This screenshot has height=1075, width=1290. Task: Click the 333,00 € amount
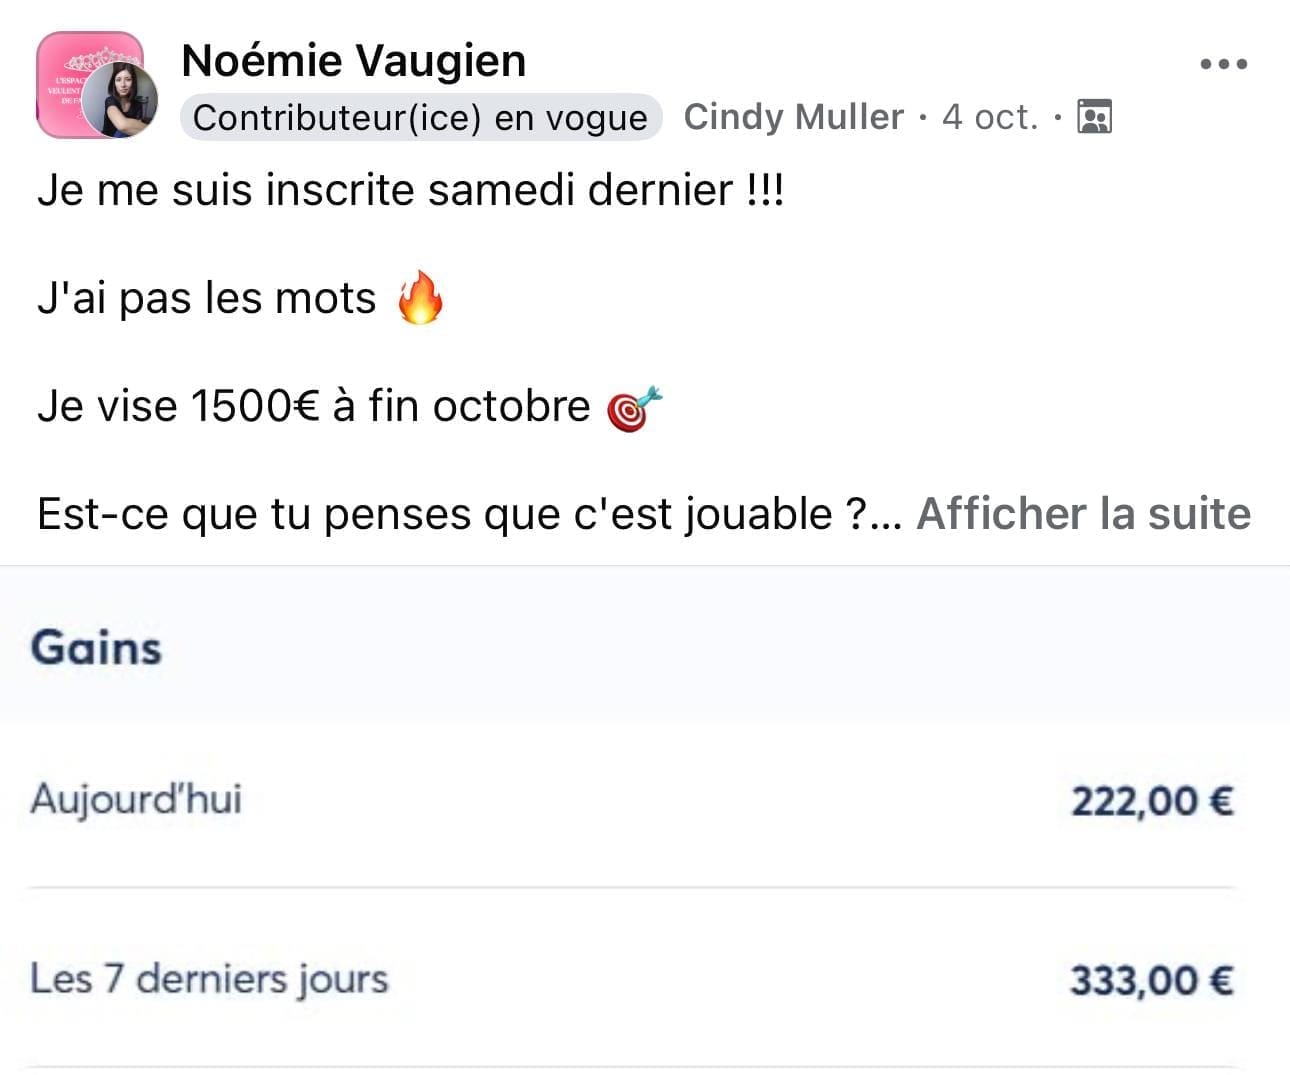(x=1151, y=980)
